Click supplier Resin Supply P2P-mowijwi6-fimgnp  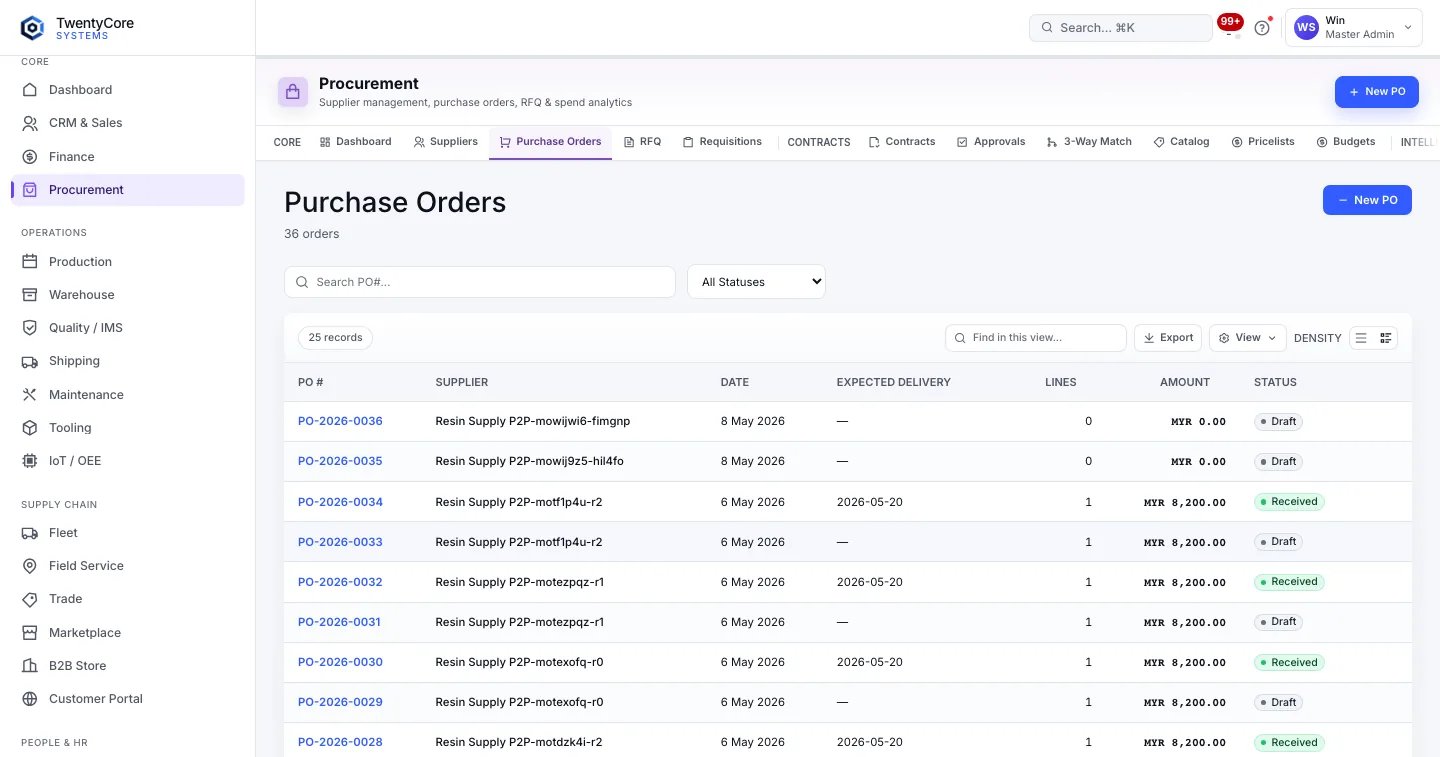point(532,422)
